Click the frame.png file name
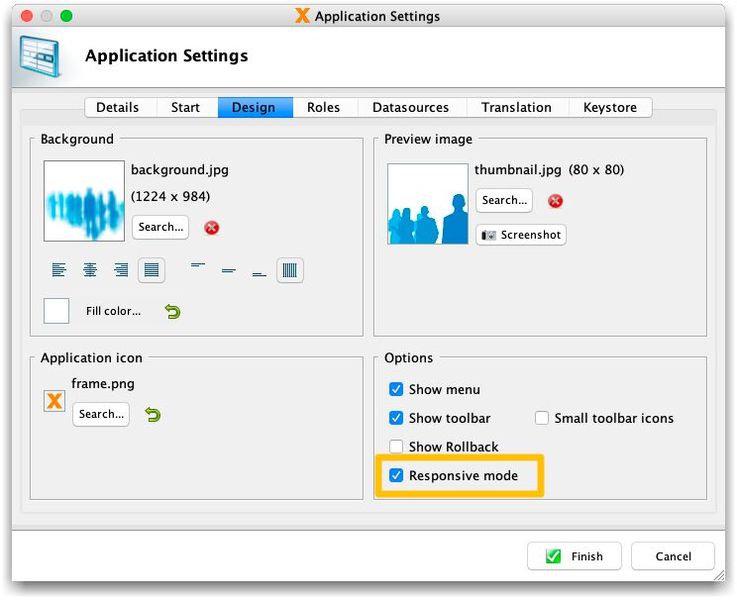Viewport: 737px width, 600px height. coord(103,384)
